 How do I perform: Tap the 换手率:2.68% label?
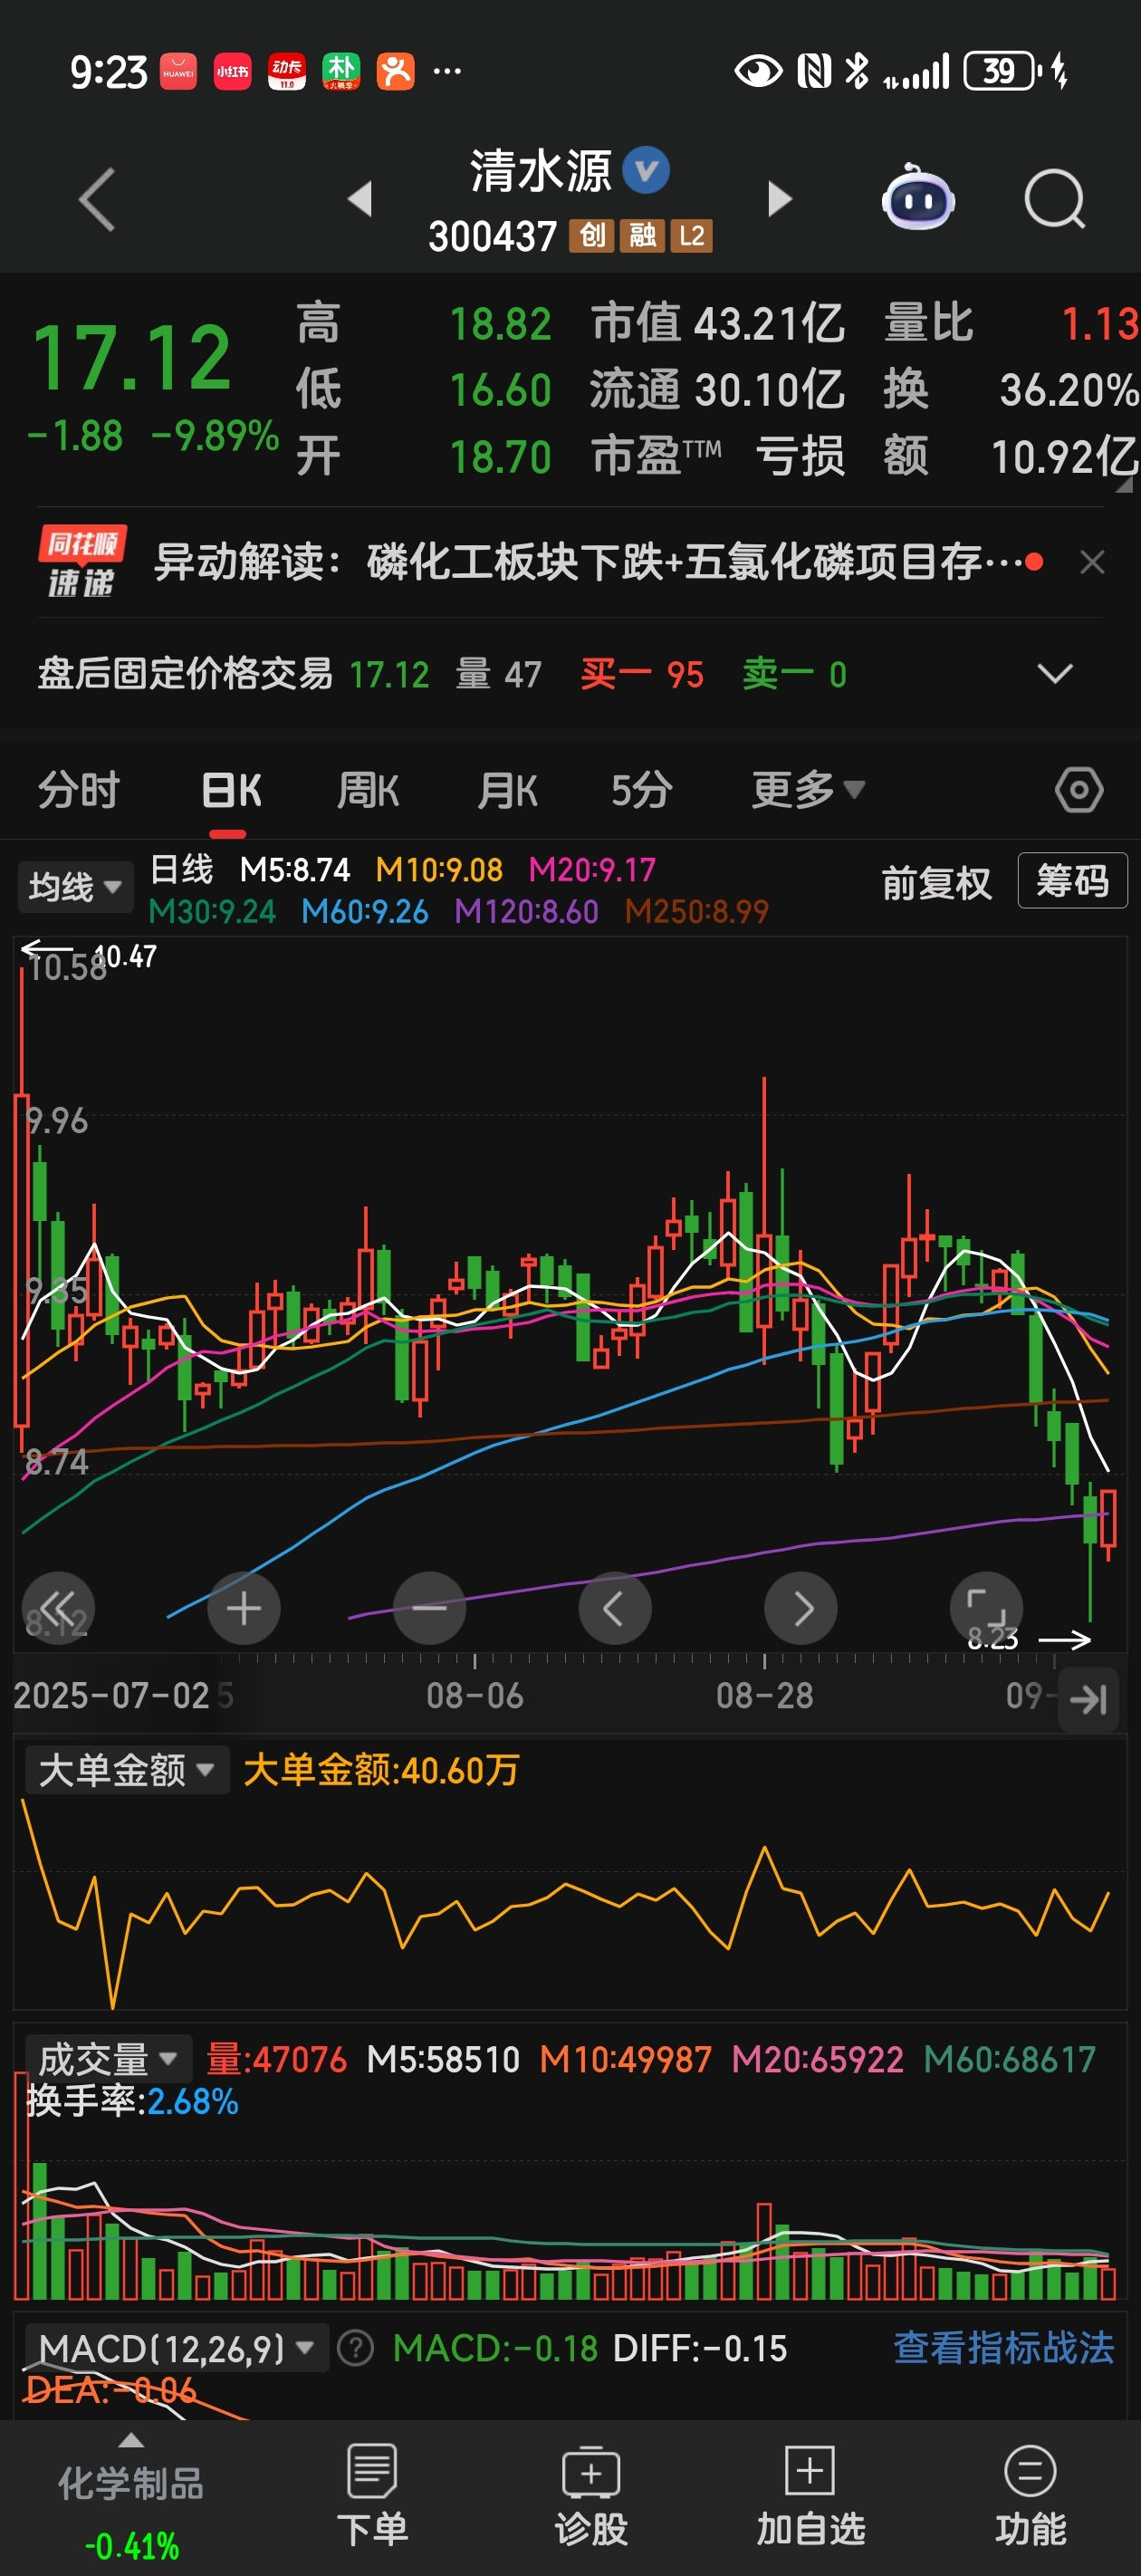click(x=132, y=2101)
